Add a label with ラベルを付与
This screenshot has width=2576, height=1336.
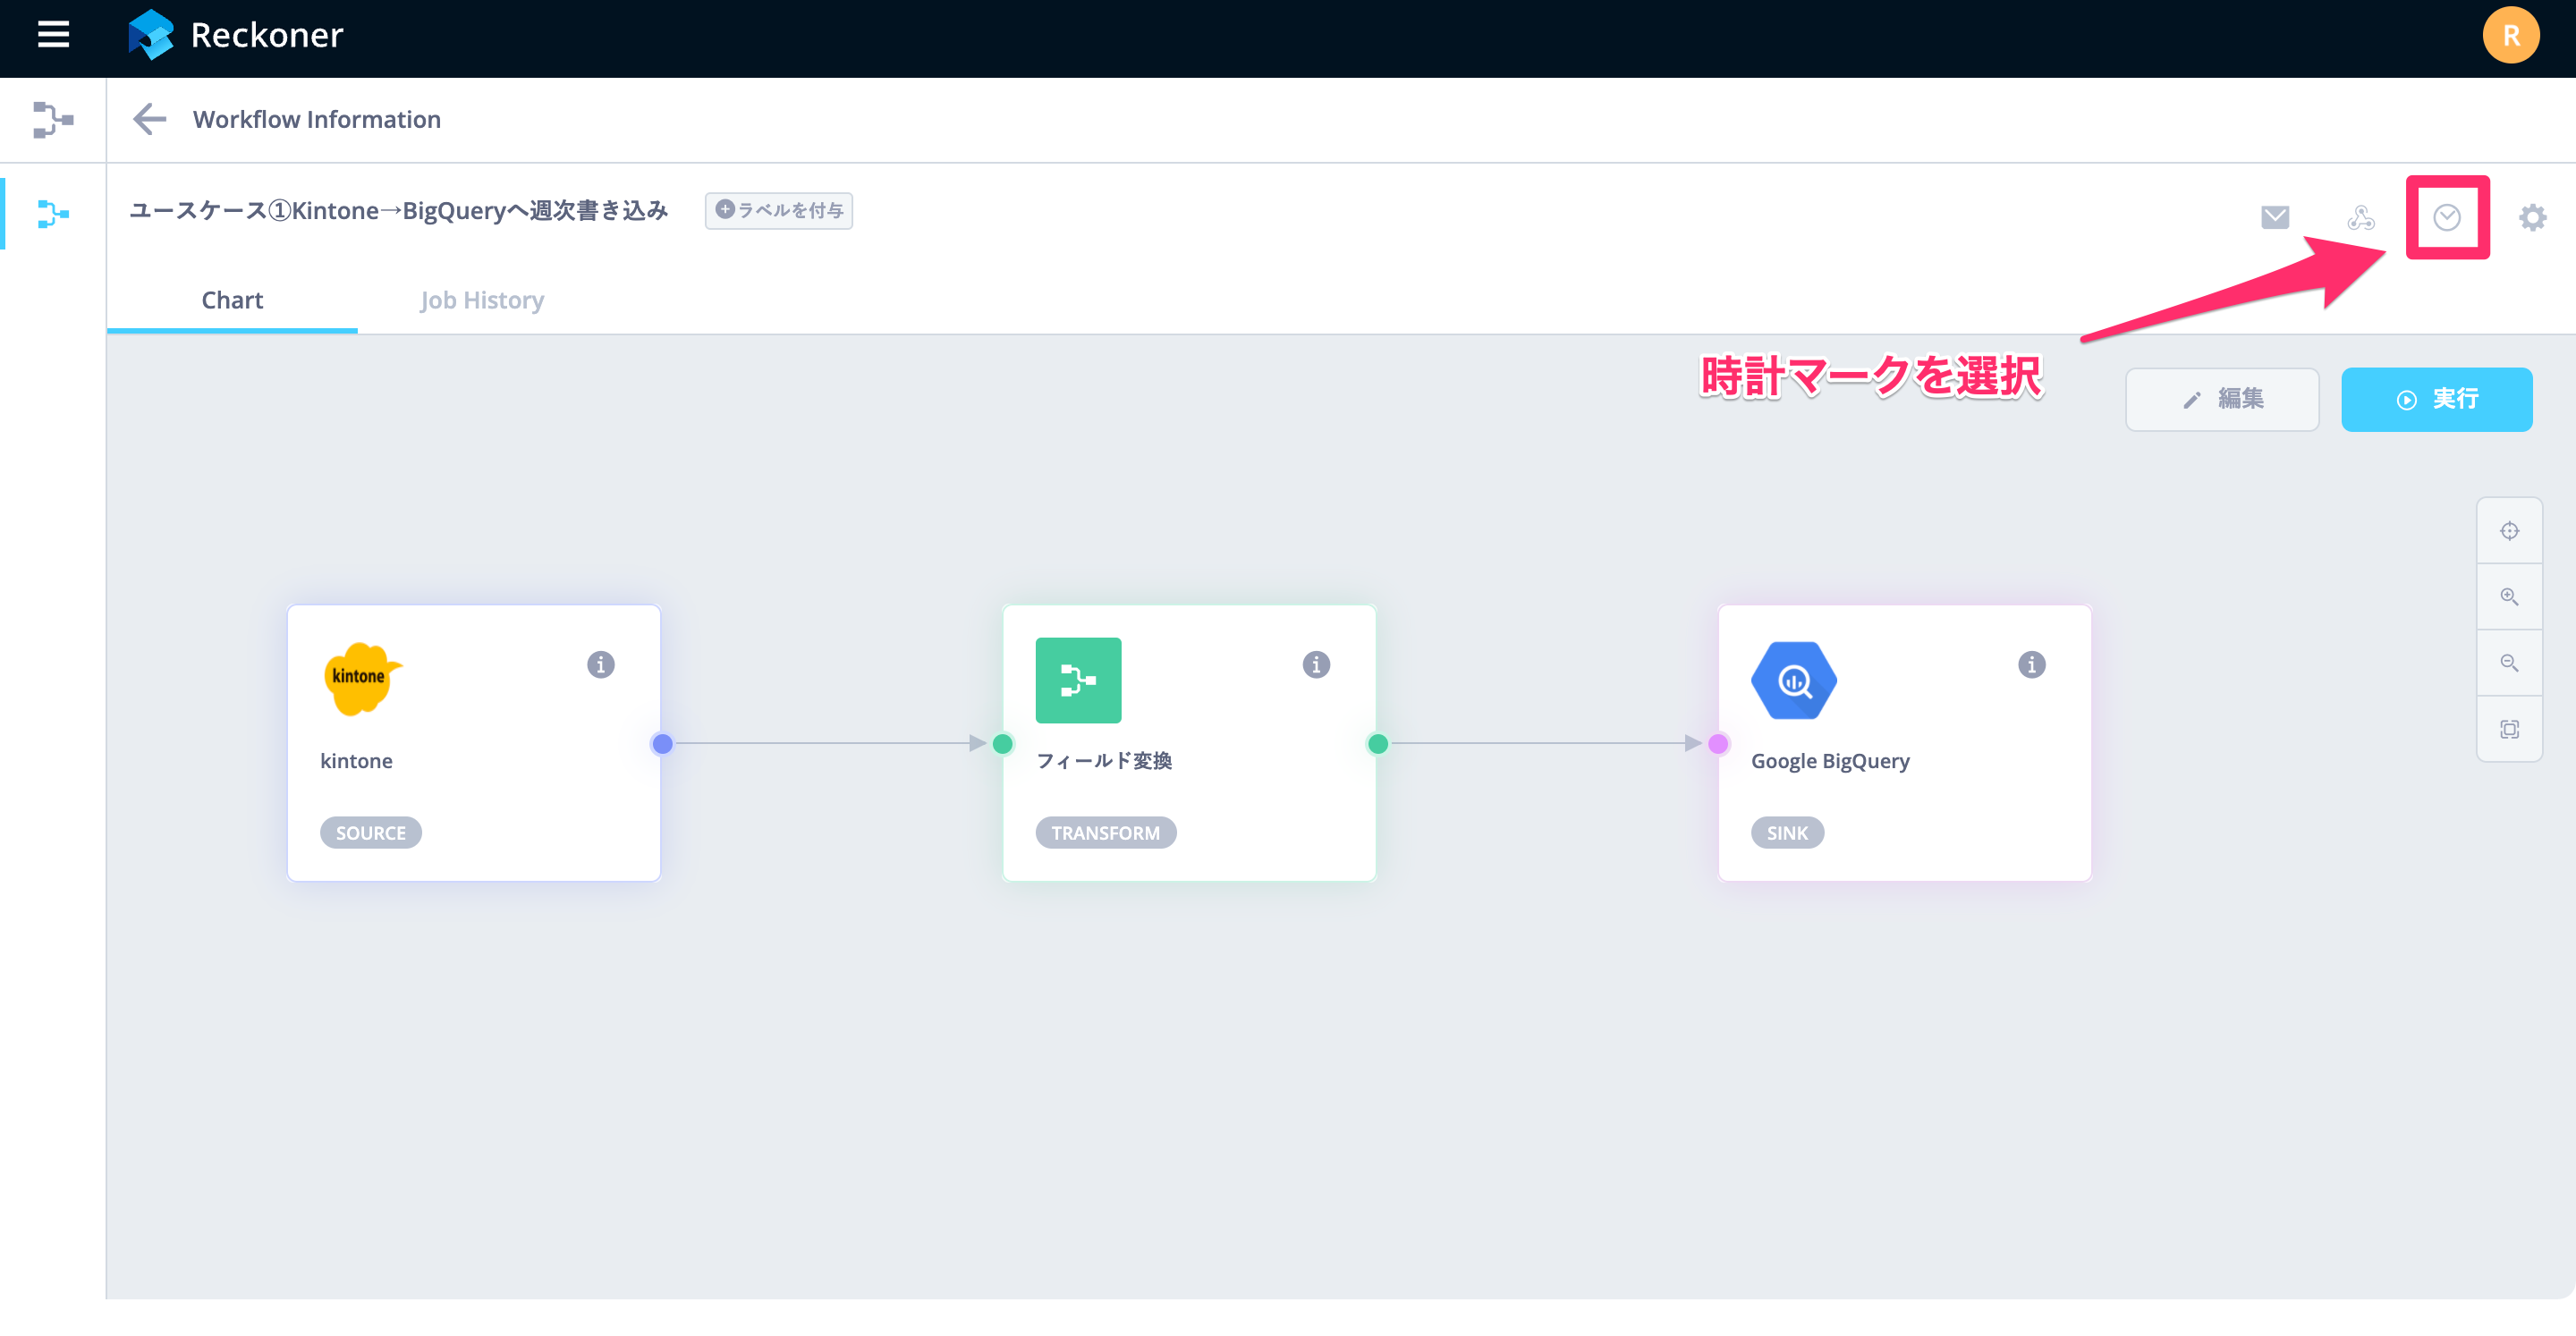[x=778, y=211]
